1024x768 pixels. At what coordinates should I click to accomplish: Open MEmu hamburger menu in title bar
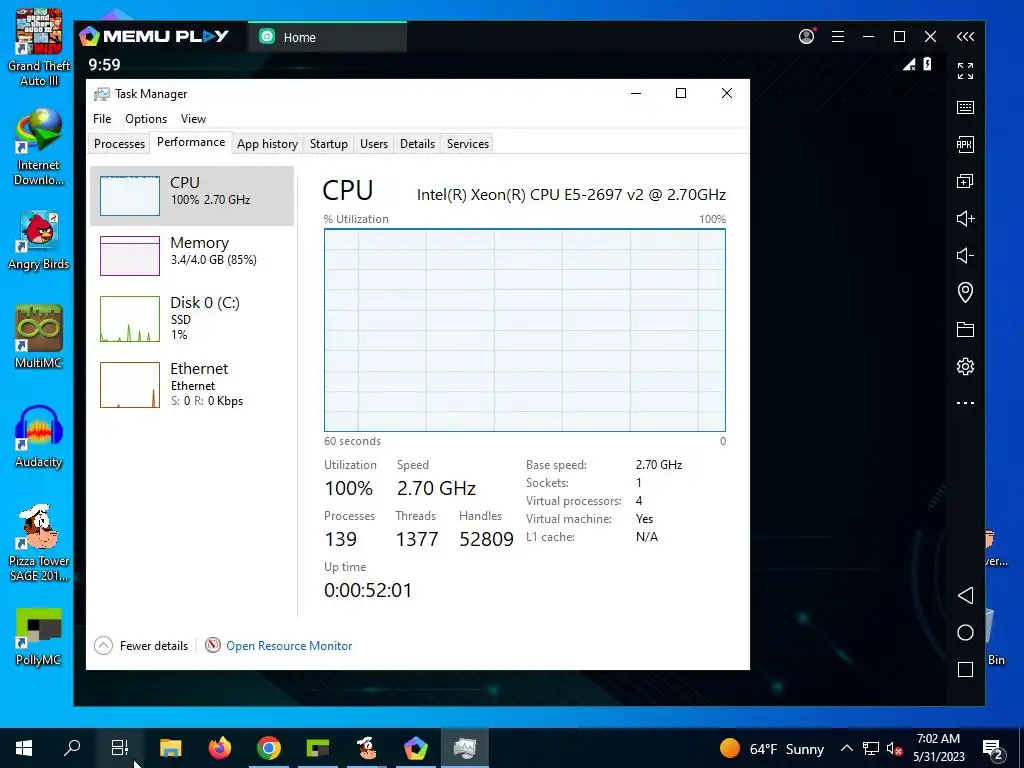tap(838, 37)
